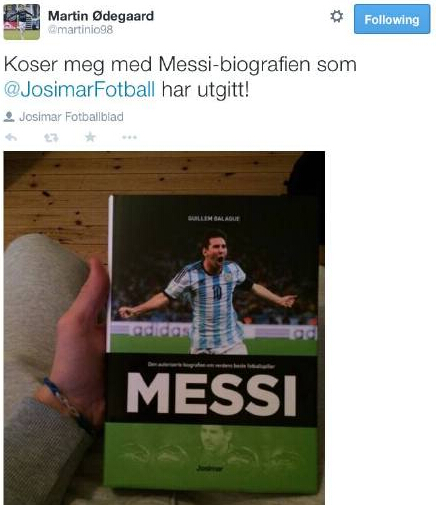Click Guillem Balague author name on cover
The image size is (436, 505).
214,219
